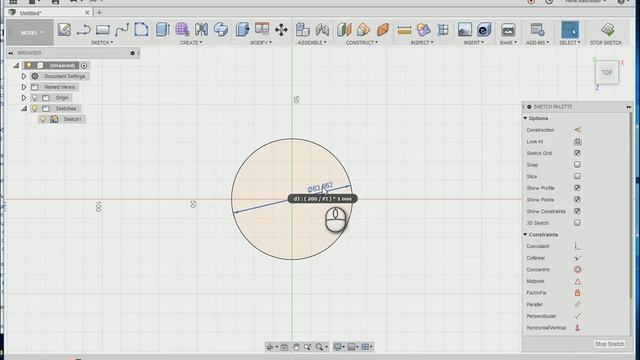Click the orange Midplane icon in Construct
This screenshot has height=360, width=640.
(383, 30)
